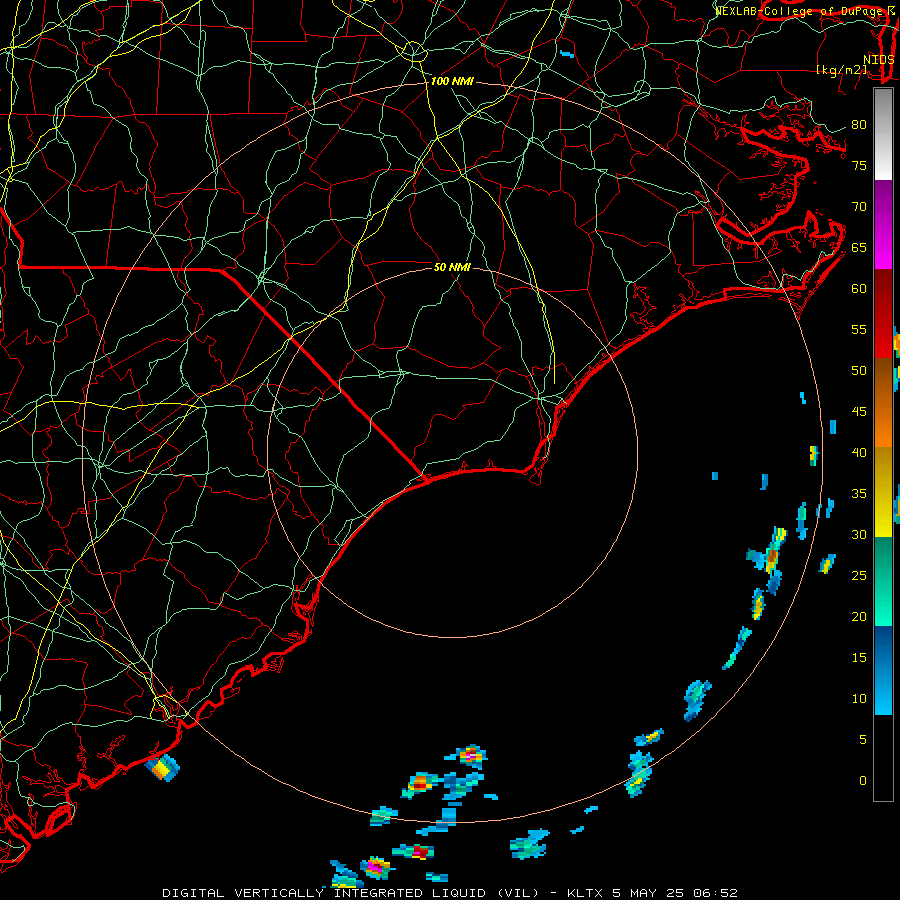This screenshot has width=900, height=900.
Task: Pick the blue segment of the color scale
Action: point(883,670)
